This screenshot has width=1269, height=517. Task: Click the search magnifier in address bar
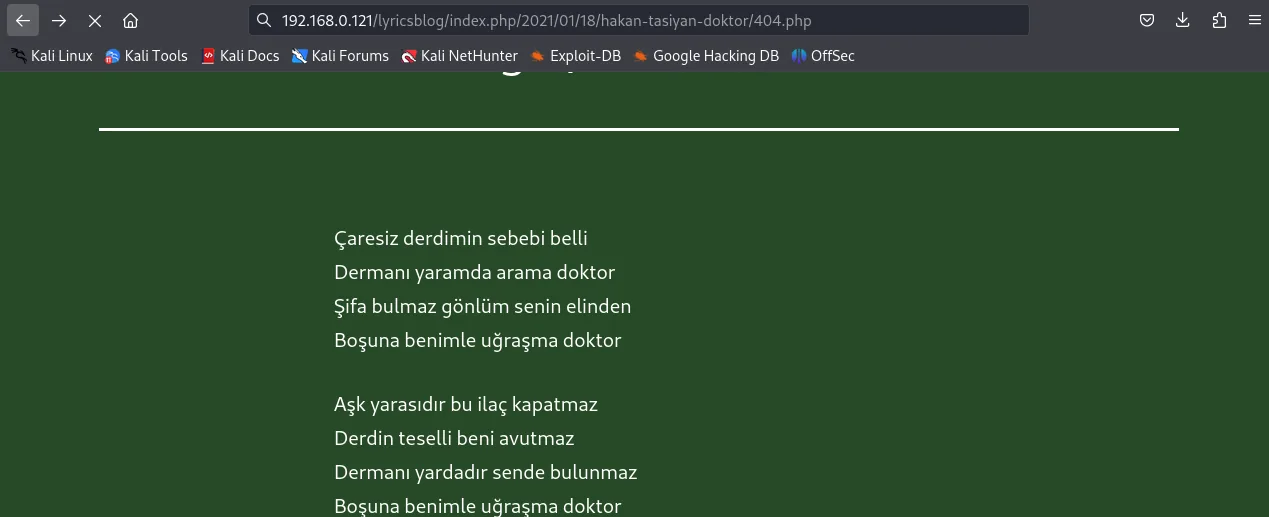[x=264, y=20]
